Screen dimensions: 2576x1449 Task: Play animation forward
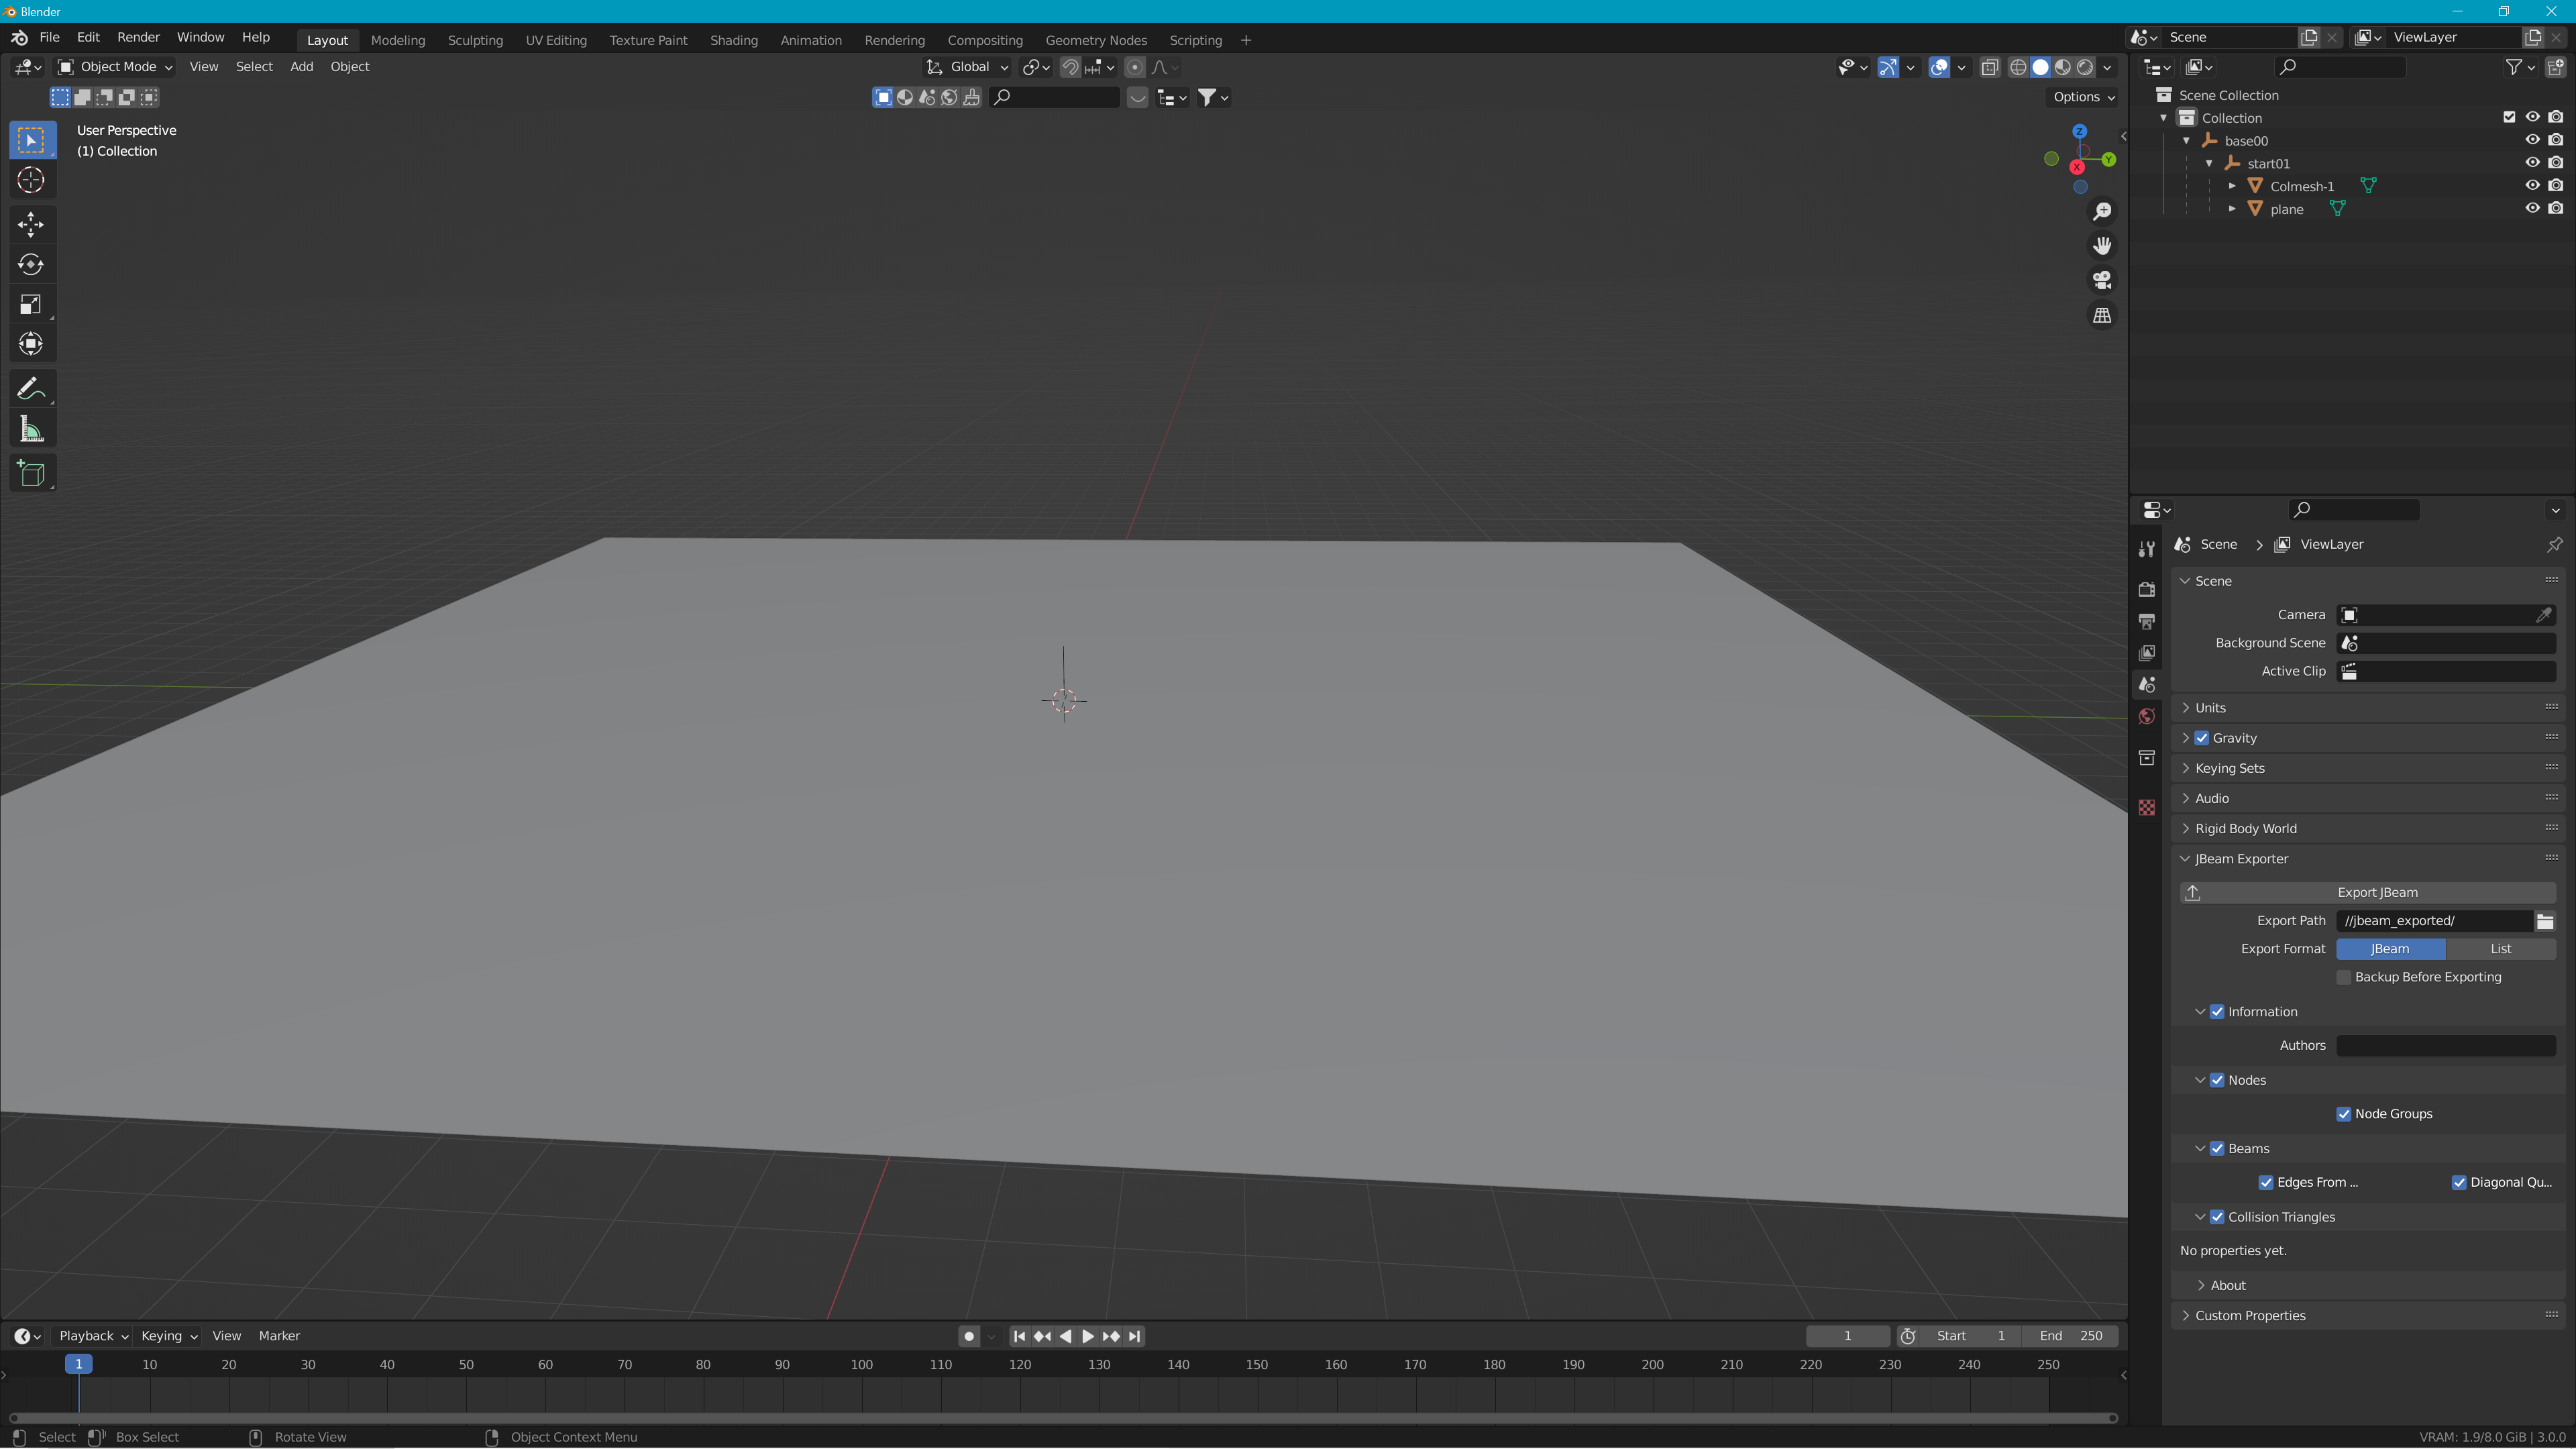point(1088,1336)
